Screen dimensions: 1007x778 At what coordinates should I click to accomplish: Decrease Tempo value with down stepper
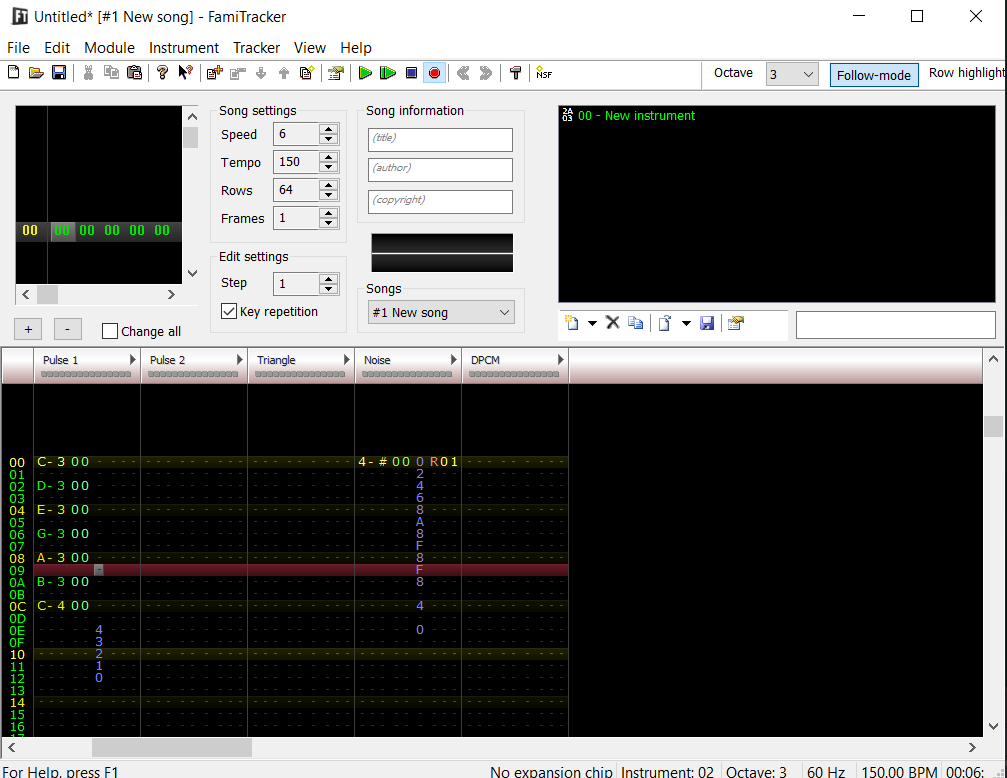[329, 167]
